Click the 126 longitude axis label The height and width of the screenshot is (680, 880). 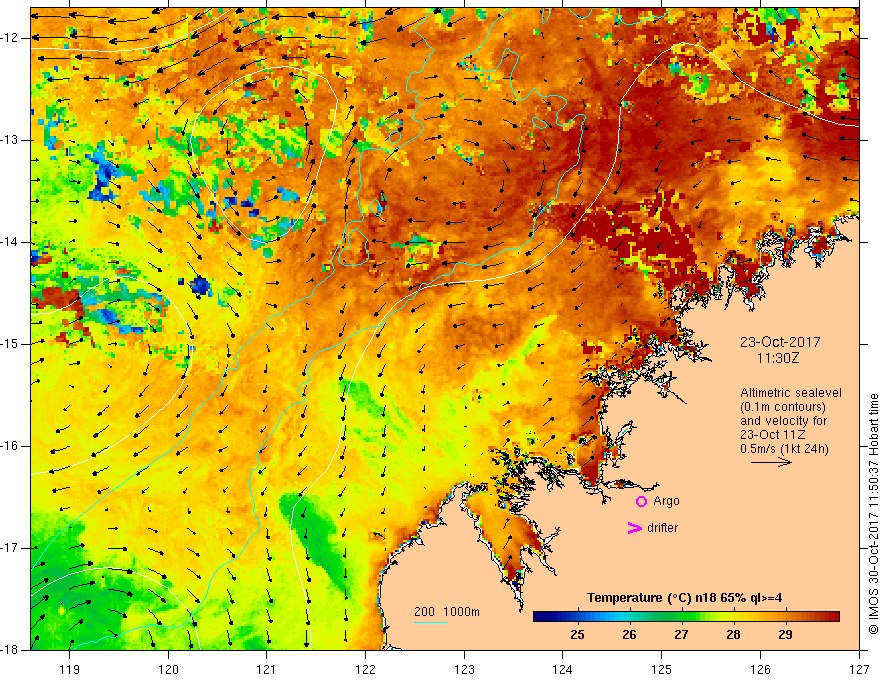point(760,669)
